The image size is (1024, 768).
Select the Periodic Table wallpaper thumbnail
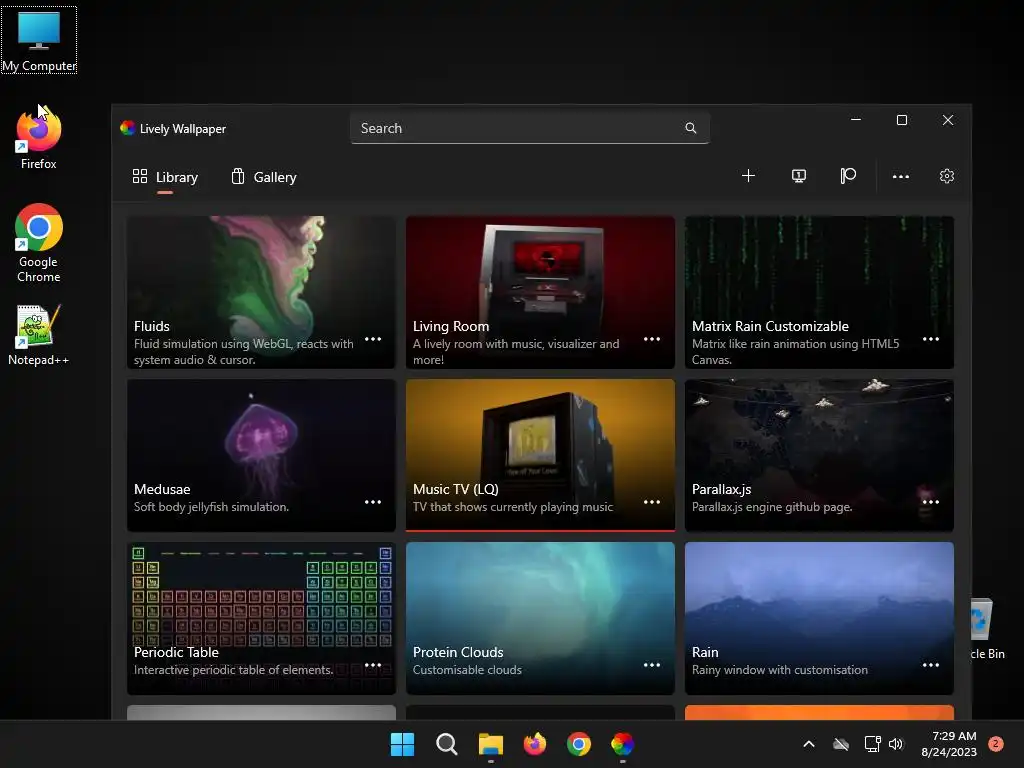coord(261,618)
